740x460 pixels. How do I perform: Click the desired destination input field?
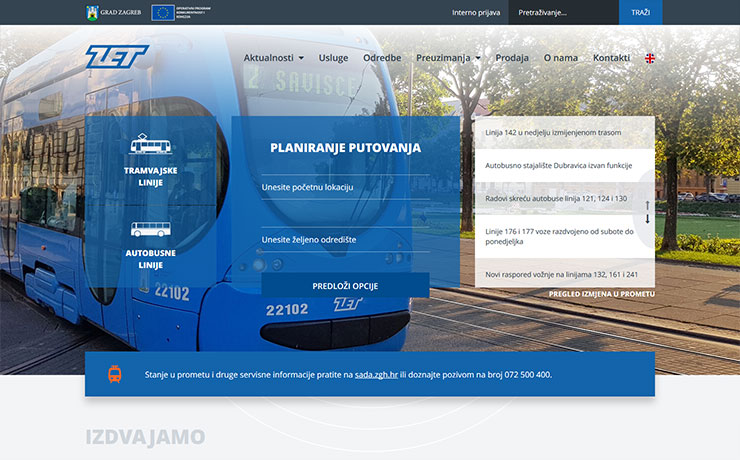(345, 240)
